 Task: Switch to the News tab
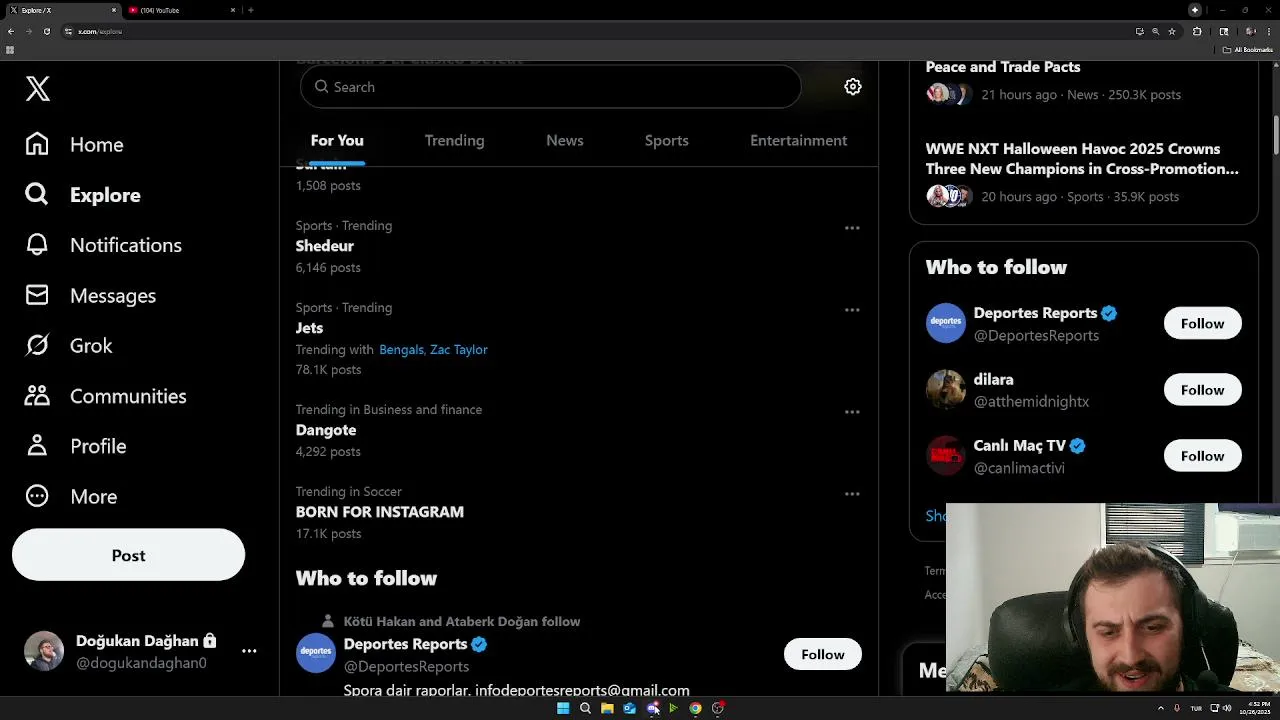point(565,141)
